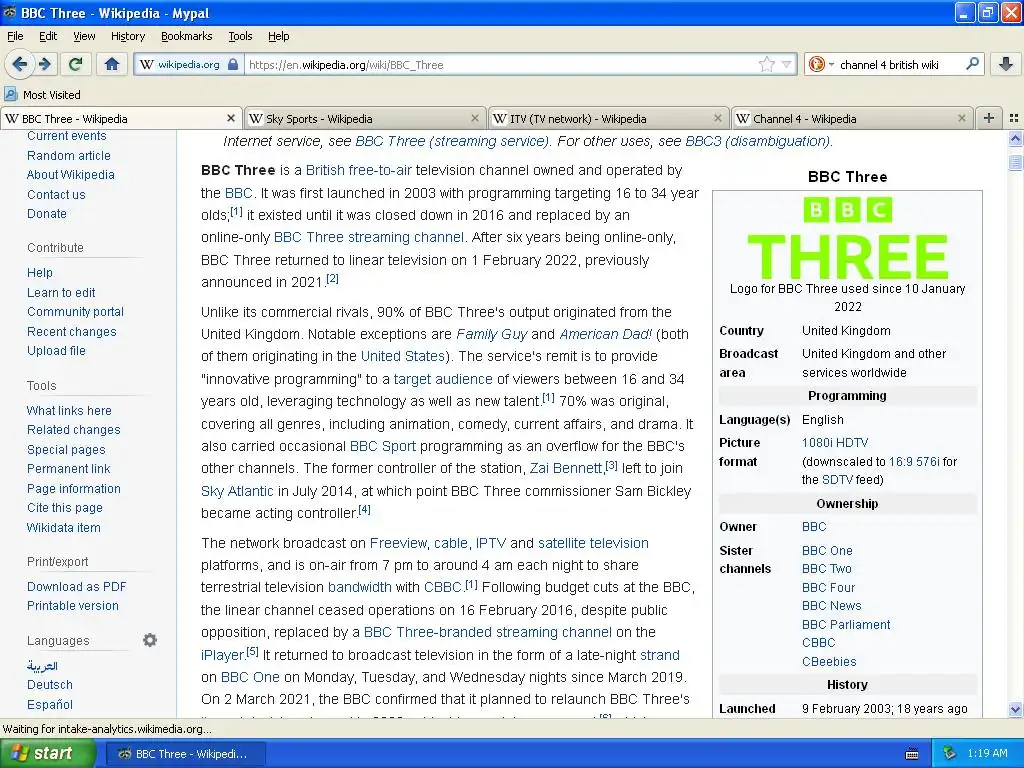
Task: Open the Edit menu
Action: coord(48,36)
